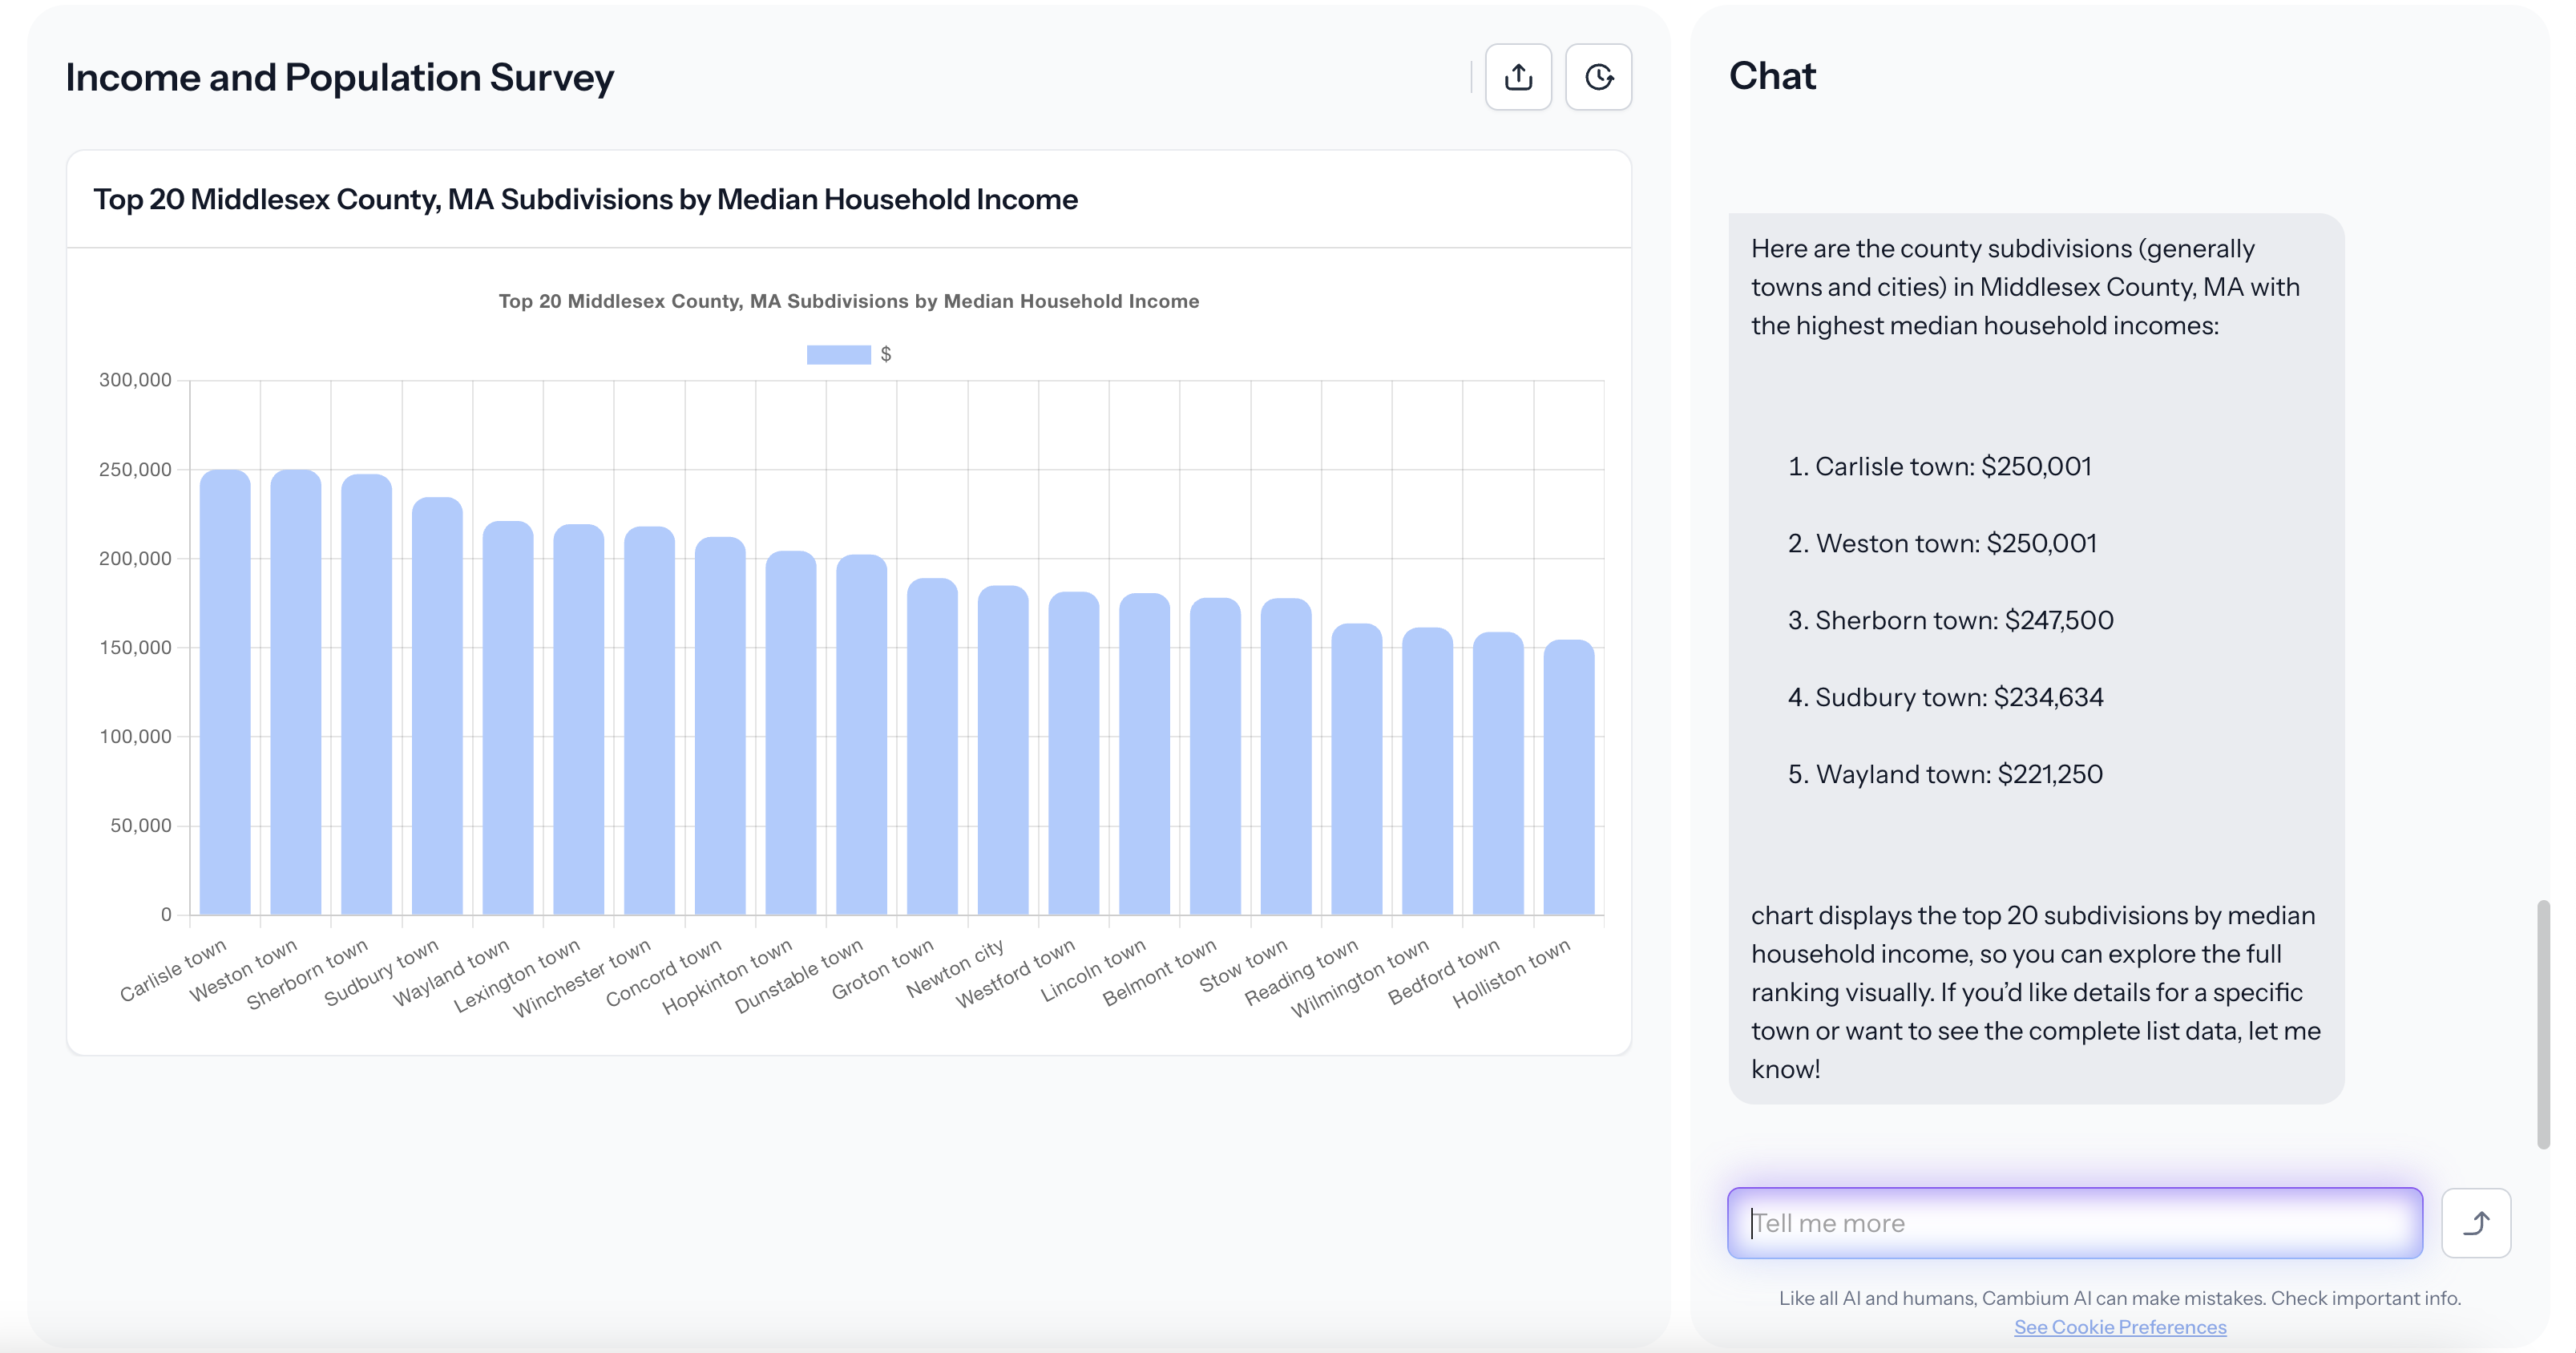Select the Concord town bar

720,726
